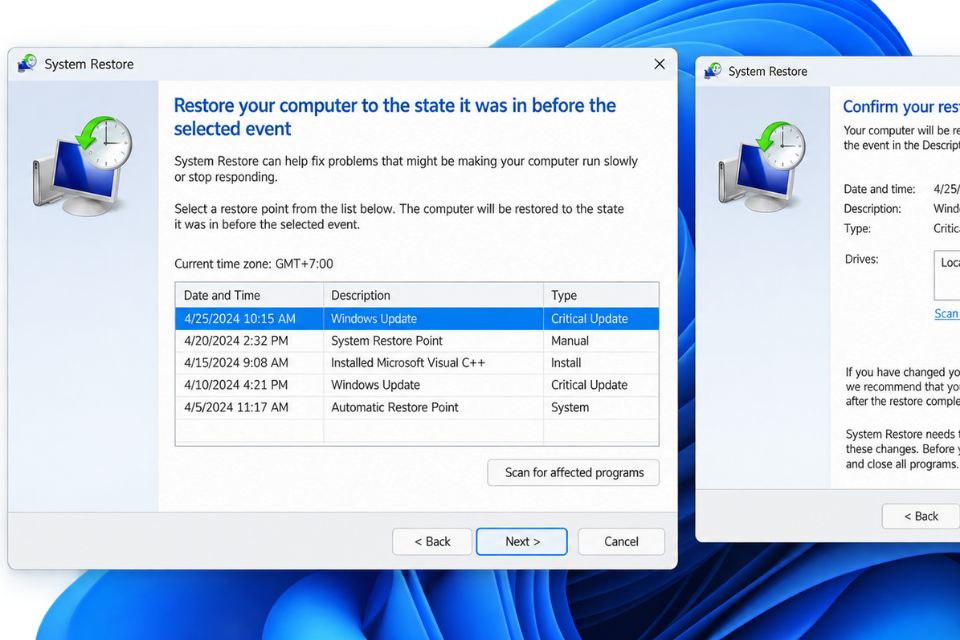Viewport: 960px width, 640px height.
Task: Close the main System Restore window
Action: [659, 64]
